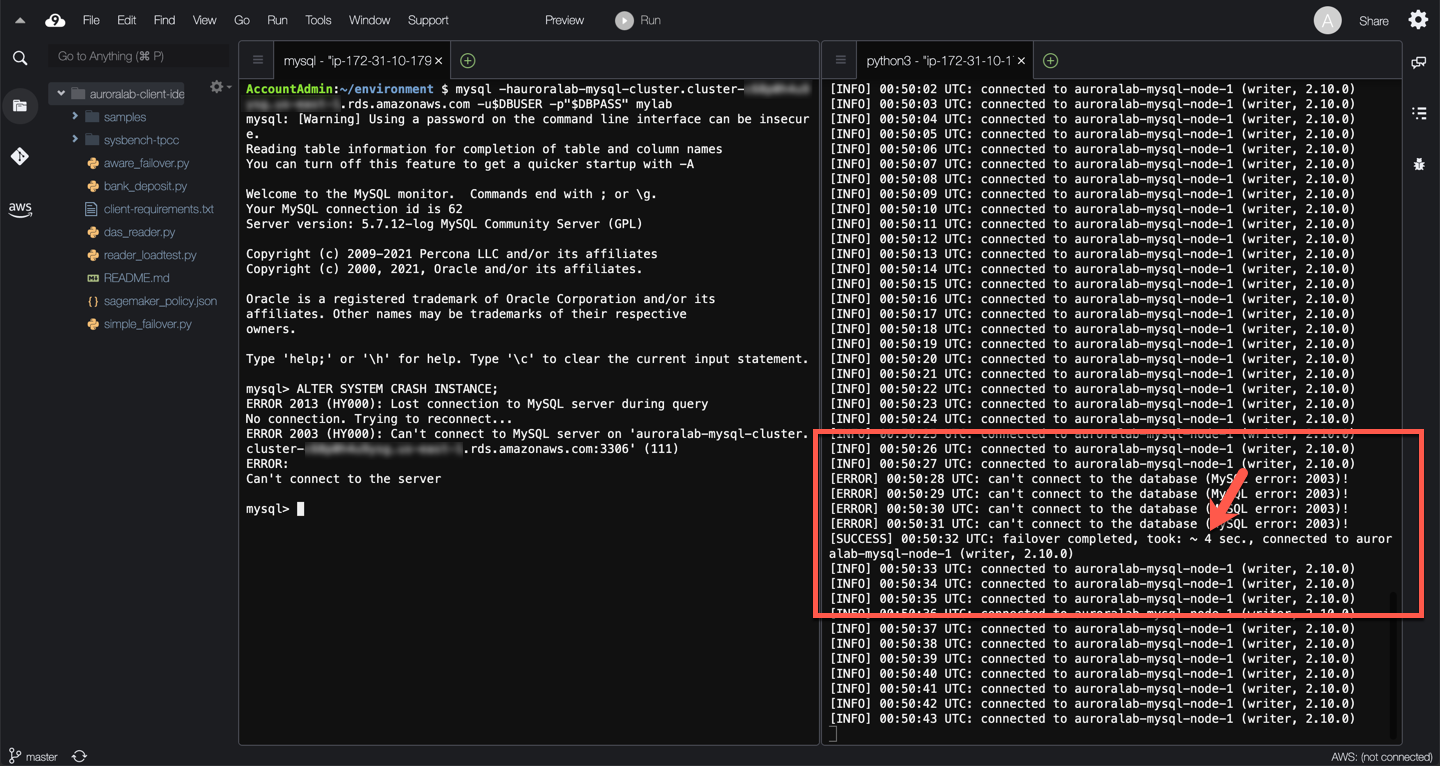1440x766 pixels.
Task: Click the Share button
Action: coord(1373,21)
